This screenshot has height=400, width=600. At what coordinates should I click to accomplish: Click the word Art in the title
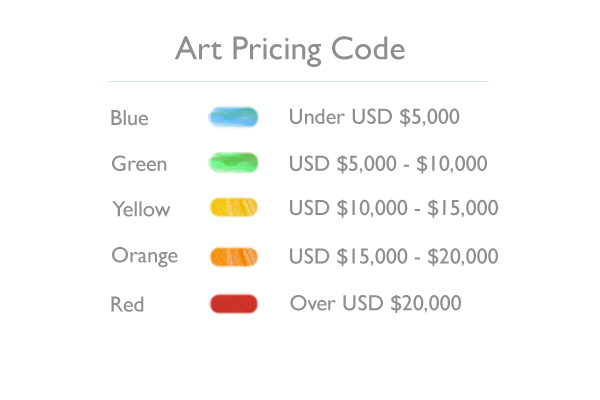click(x=198, y=49)
